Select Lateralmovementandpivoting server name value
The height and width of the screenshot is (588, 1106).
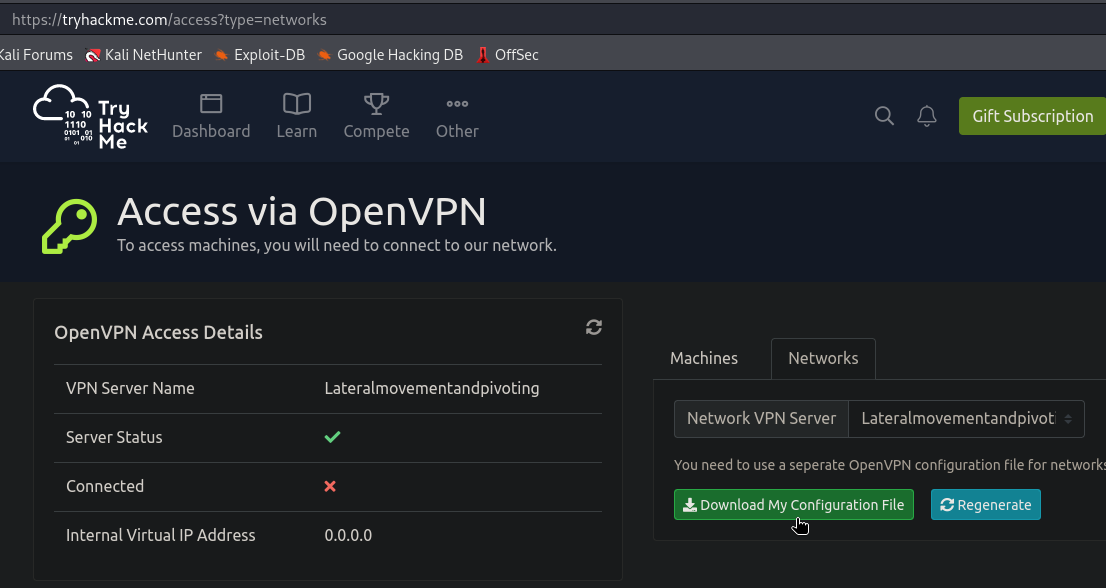click(432, 388)
